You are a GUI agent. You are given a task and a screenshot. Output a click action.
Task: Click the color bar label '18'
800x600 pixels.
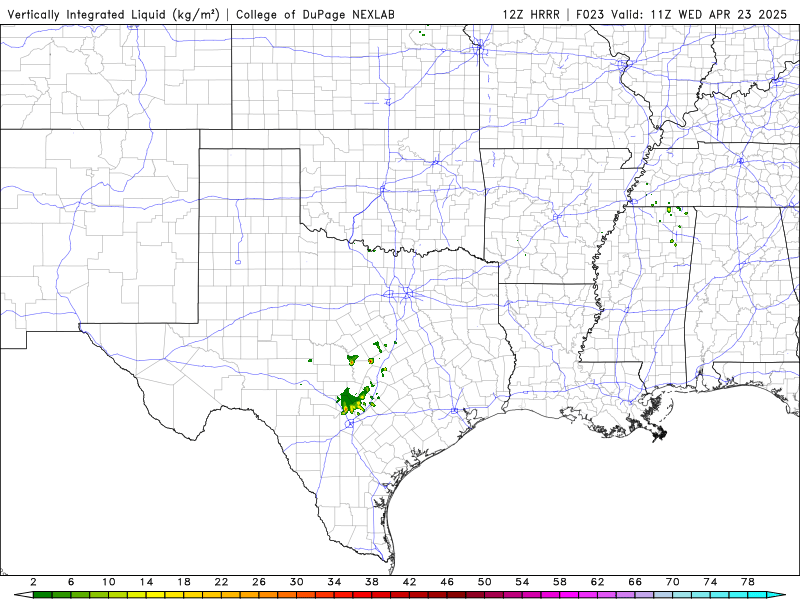(x=184, y=582)
